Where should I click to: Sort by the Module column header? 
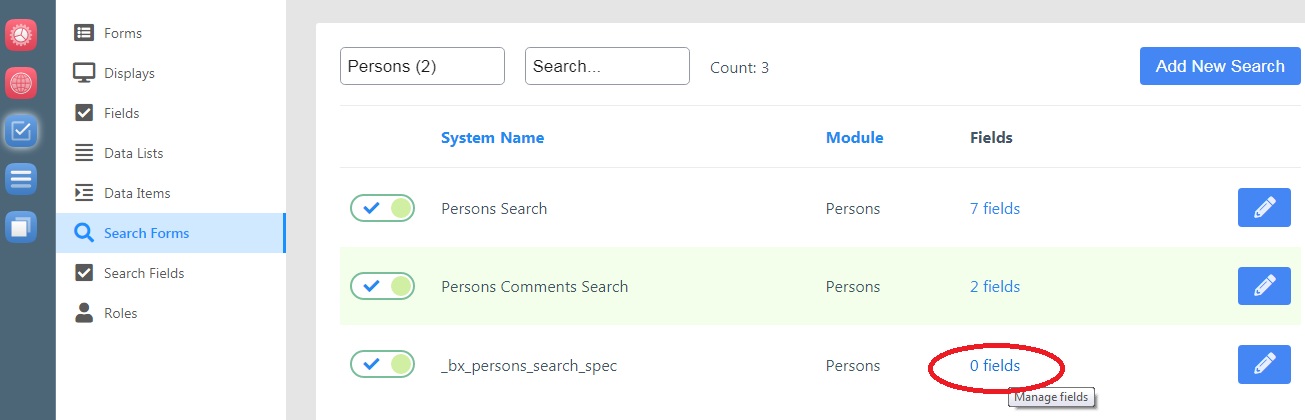coord(854,138)
